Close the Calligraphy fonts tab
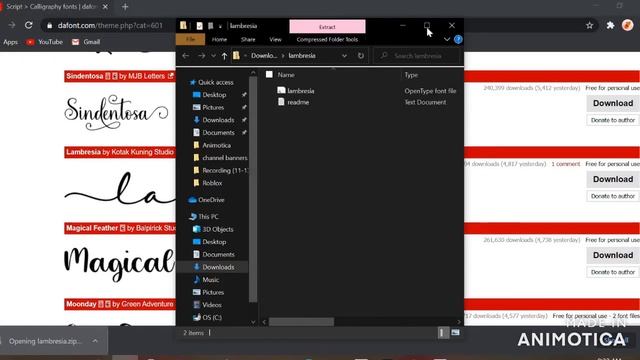The height and width of the screenshot is (360, 640). point(105,7)
